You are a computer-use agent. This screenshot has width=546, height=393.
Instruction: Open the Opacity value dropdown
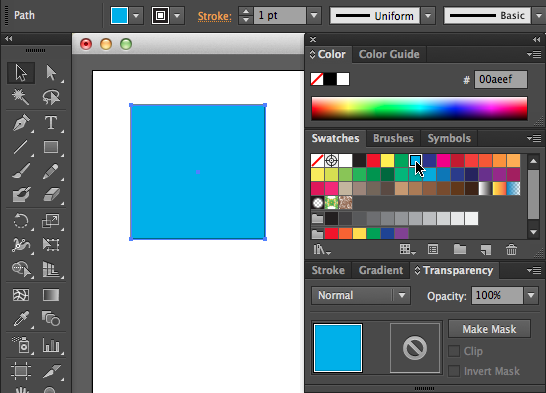coord(531,296)
